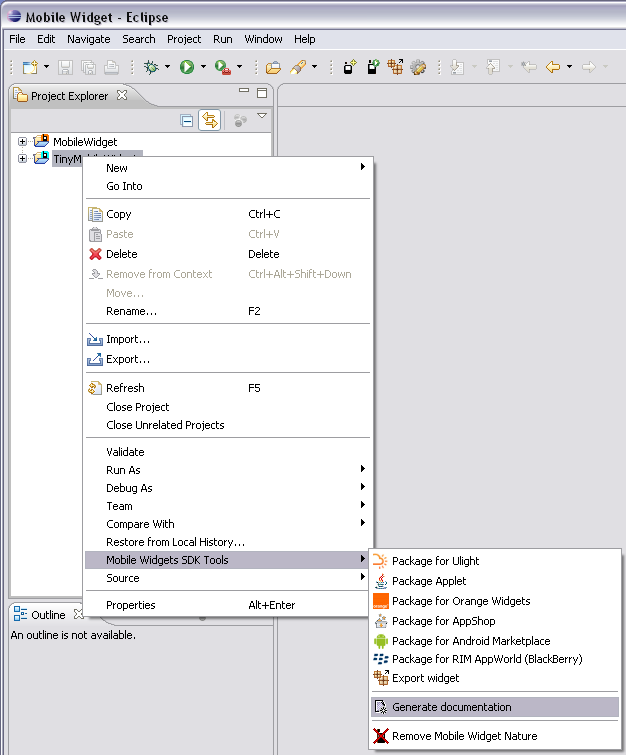
Task: Choose Close Project from context menu
Action: (227, 407)
